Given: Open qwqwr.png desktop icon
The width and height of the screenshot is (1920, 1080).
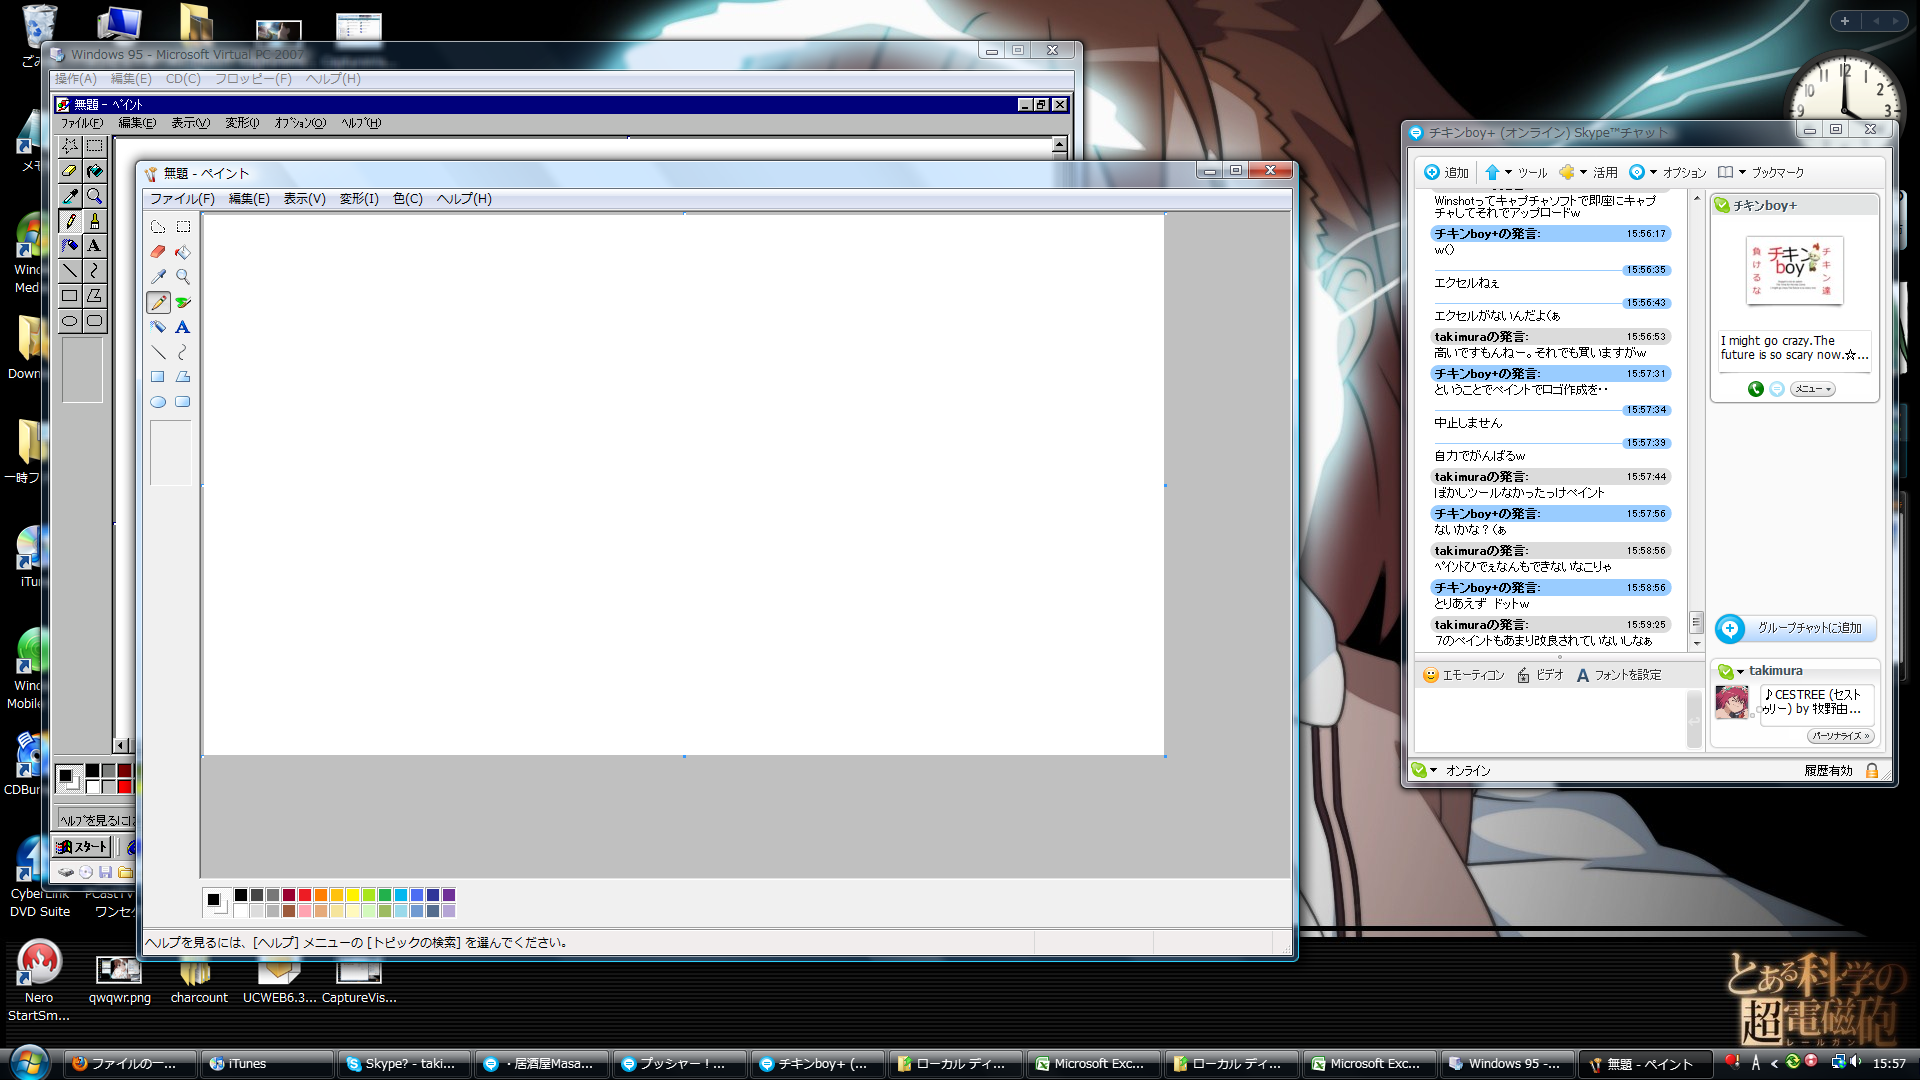Looking at the screenshot, I should (x=119, y=980).
